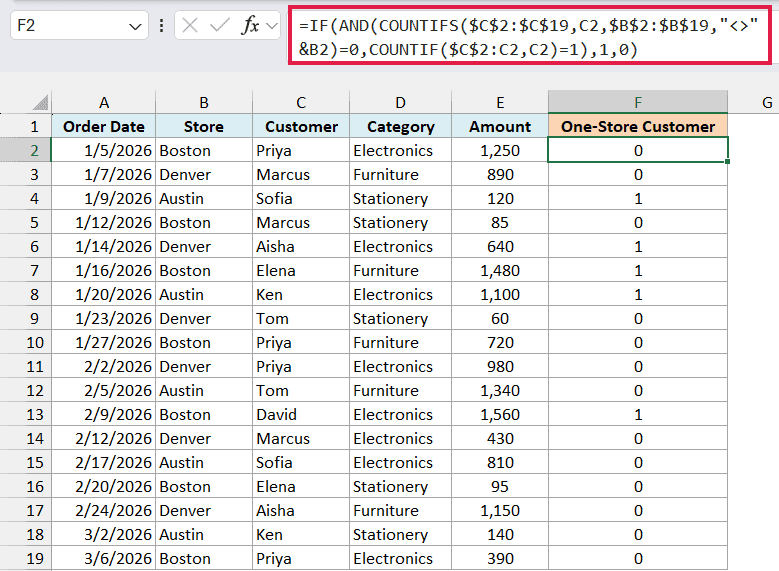Open the Name Box dropdown arrow
779x571 pixels.
point(135,26)
